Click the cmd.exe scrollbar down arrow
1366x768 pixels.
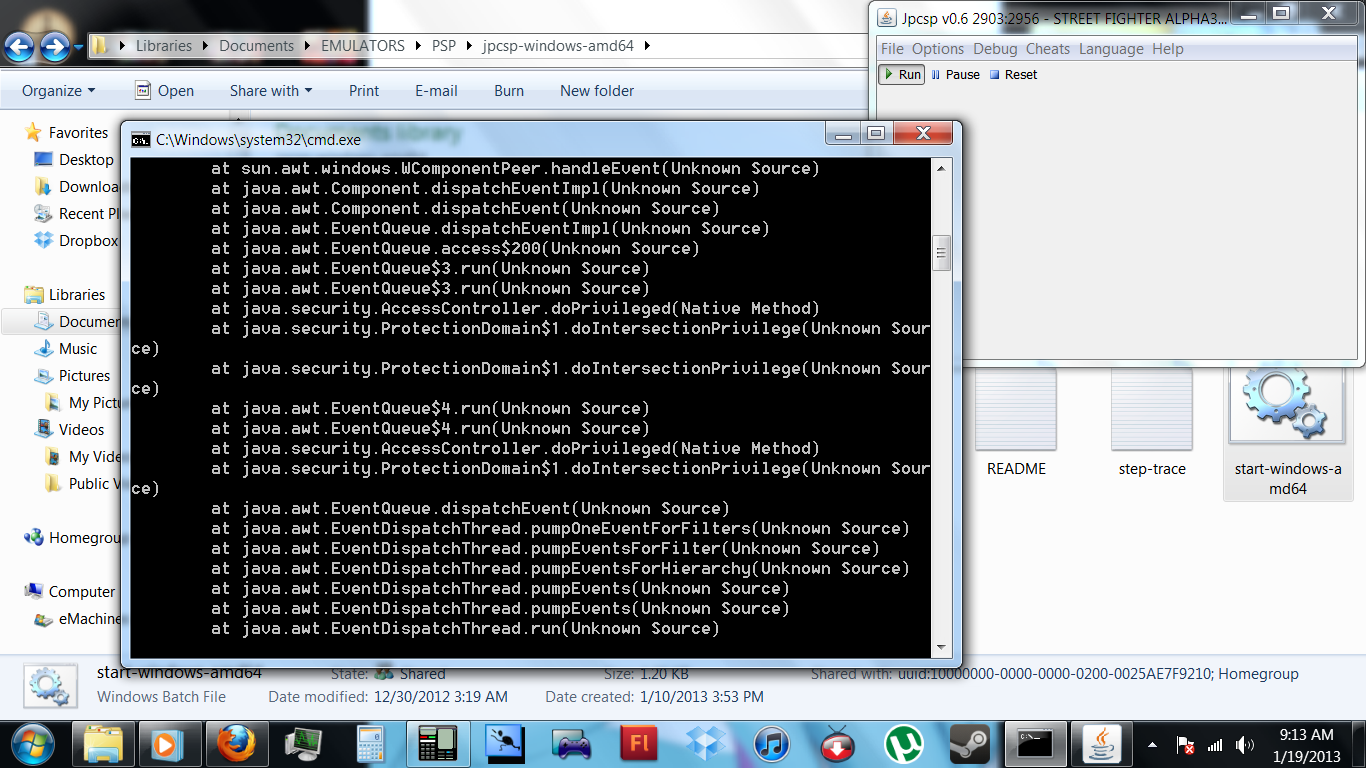[941, 648]
